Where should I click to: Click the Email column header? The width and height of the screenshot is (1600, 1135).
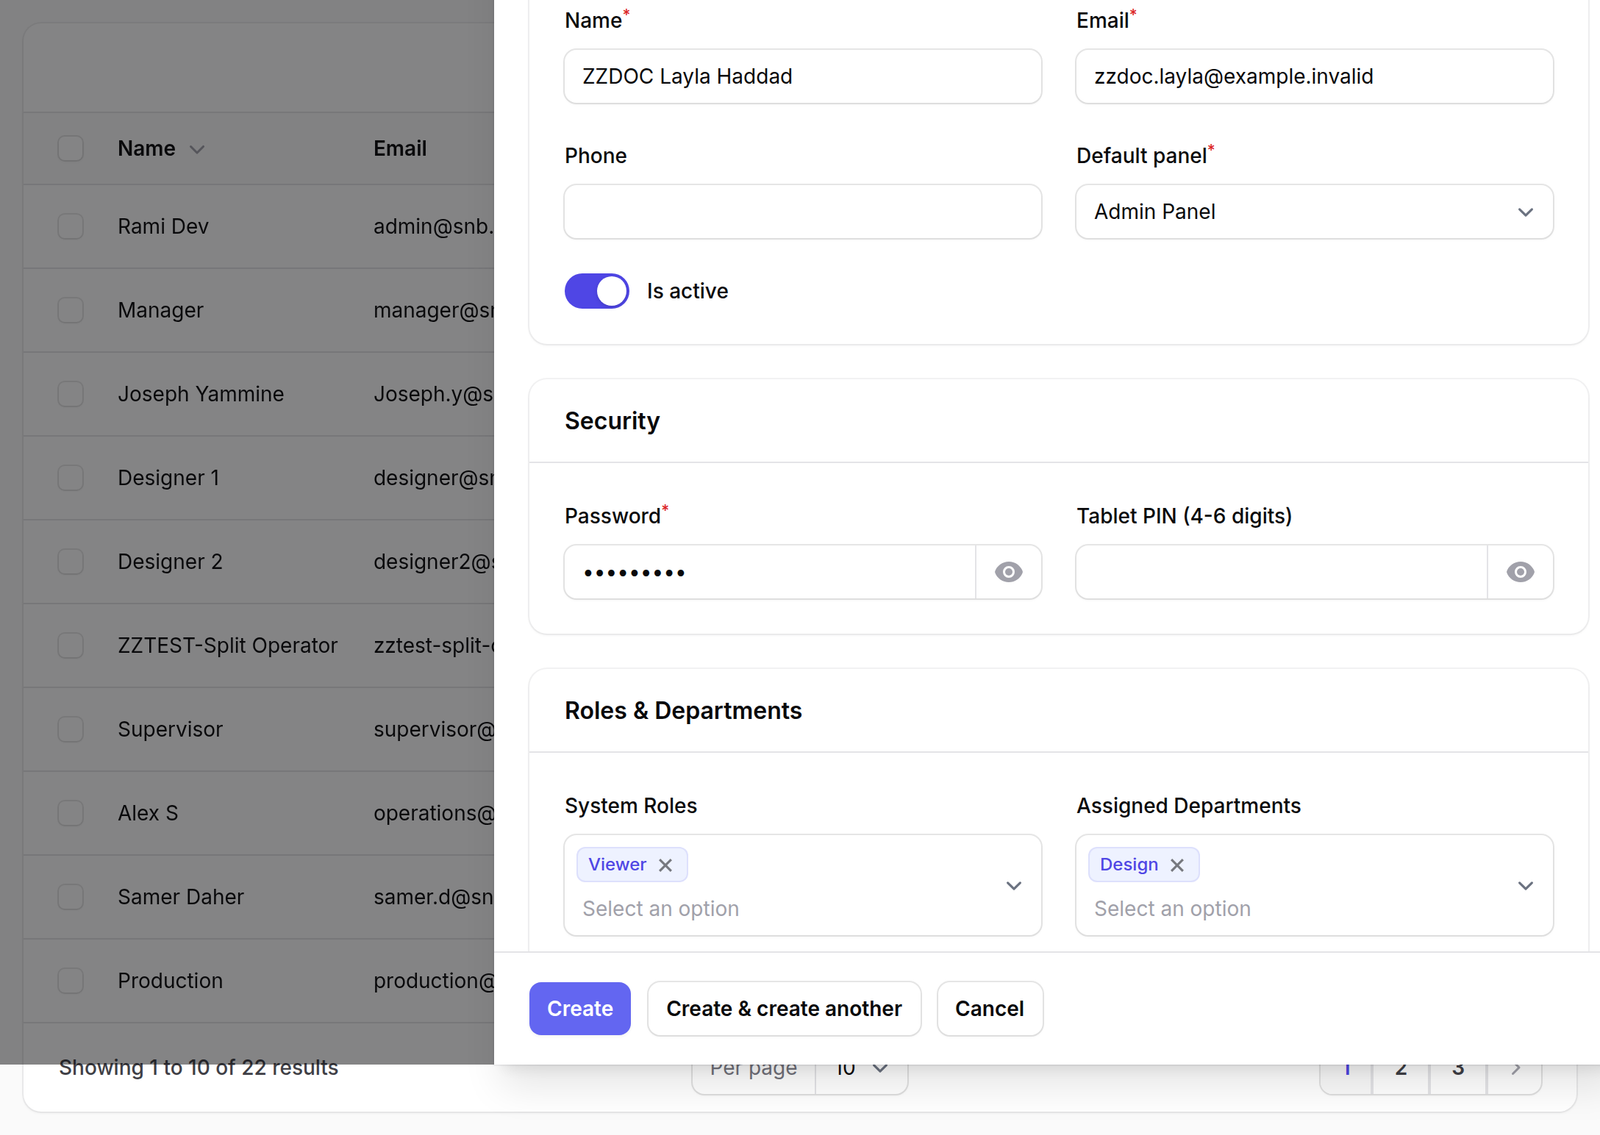click(x=400, y=148)
